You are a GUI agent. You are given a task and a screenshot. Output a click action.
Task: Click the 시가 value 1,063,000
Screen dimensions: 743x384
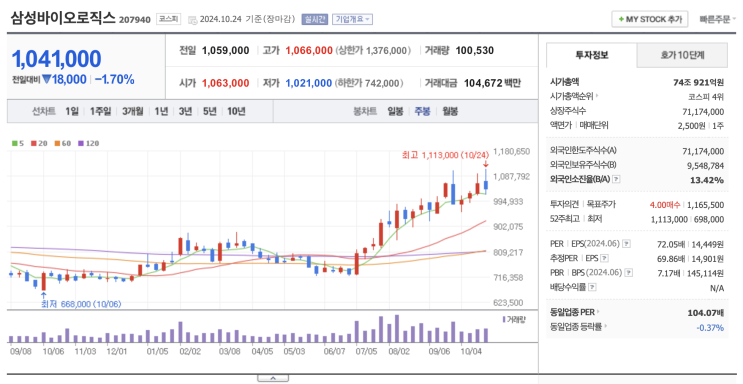226,83
